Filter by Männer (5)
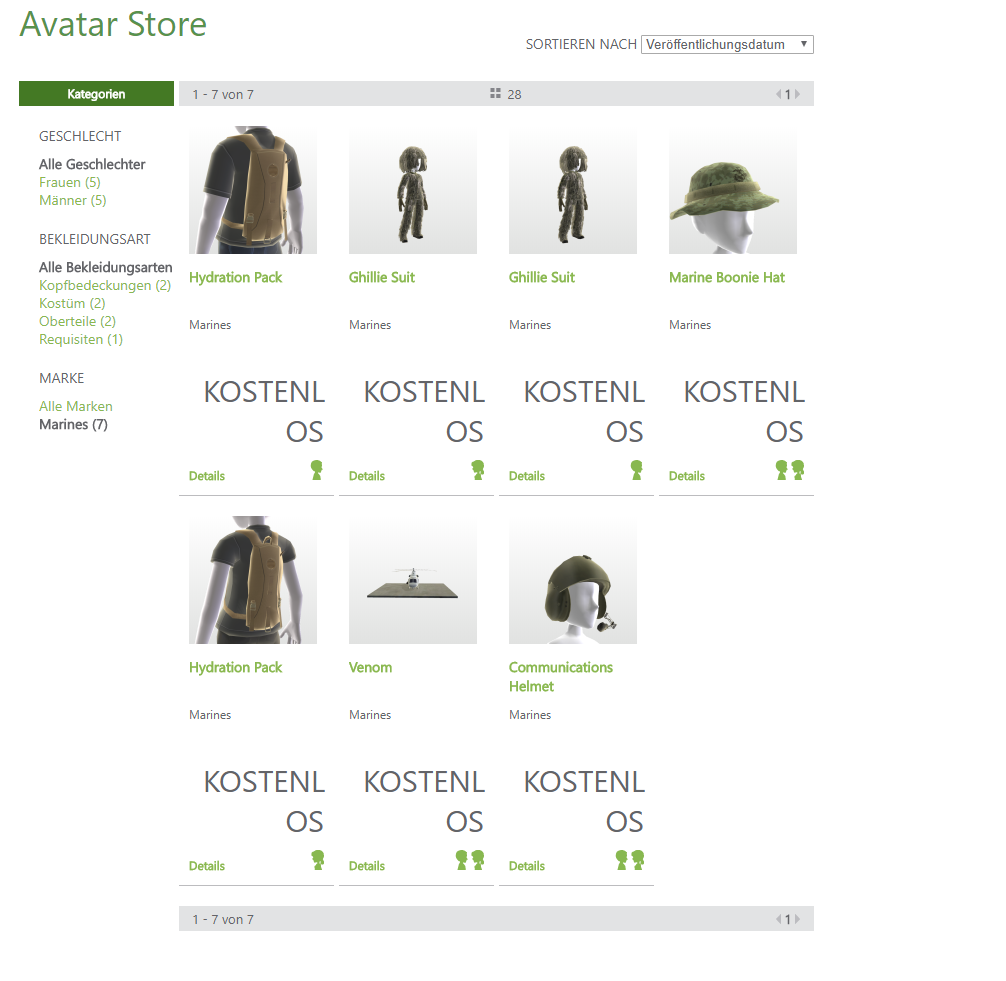 [72, 200]
